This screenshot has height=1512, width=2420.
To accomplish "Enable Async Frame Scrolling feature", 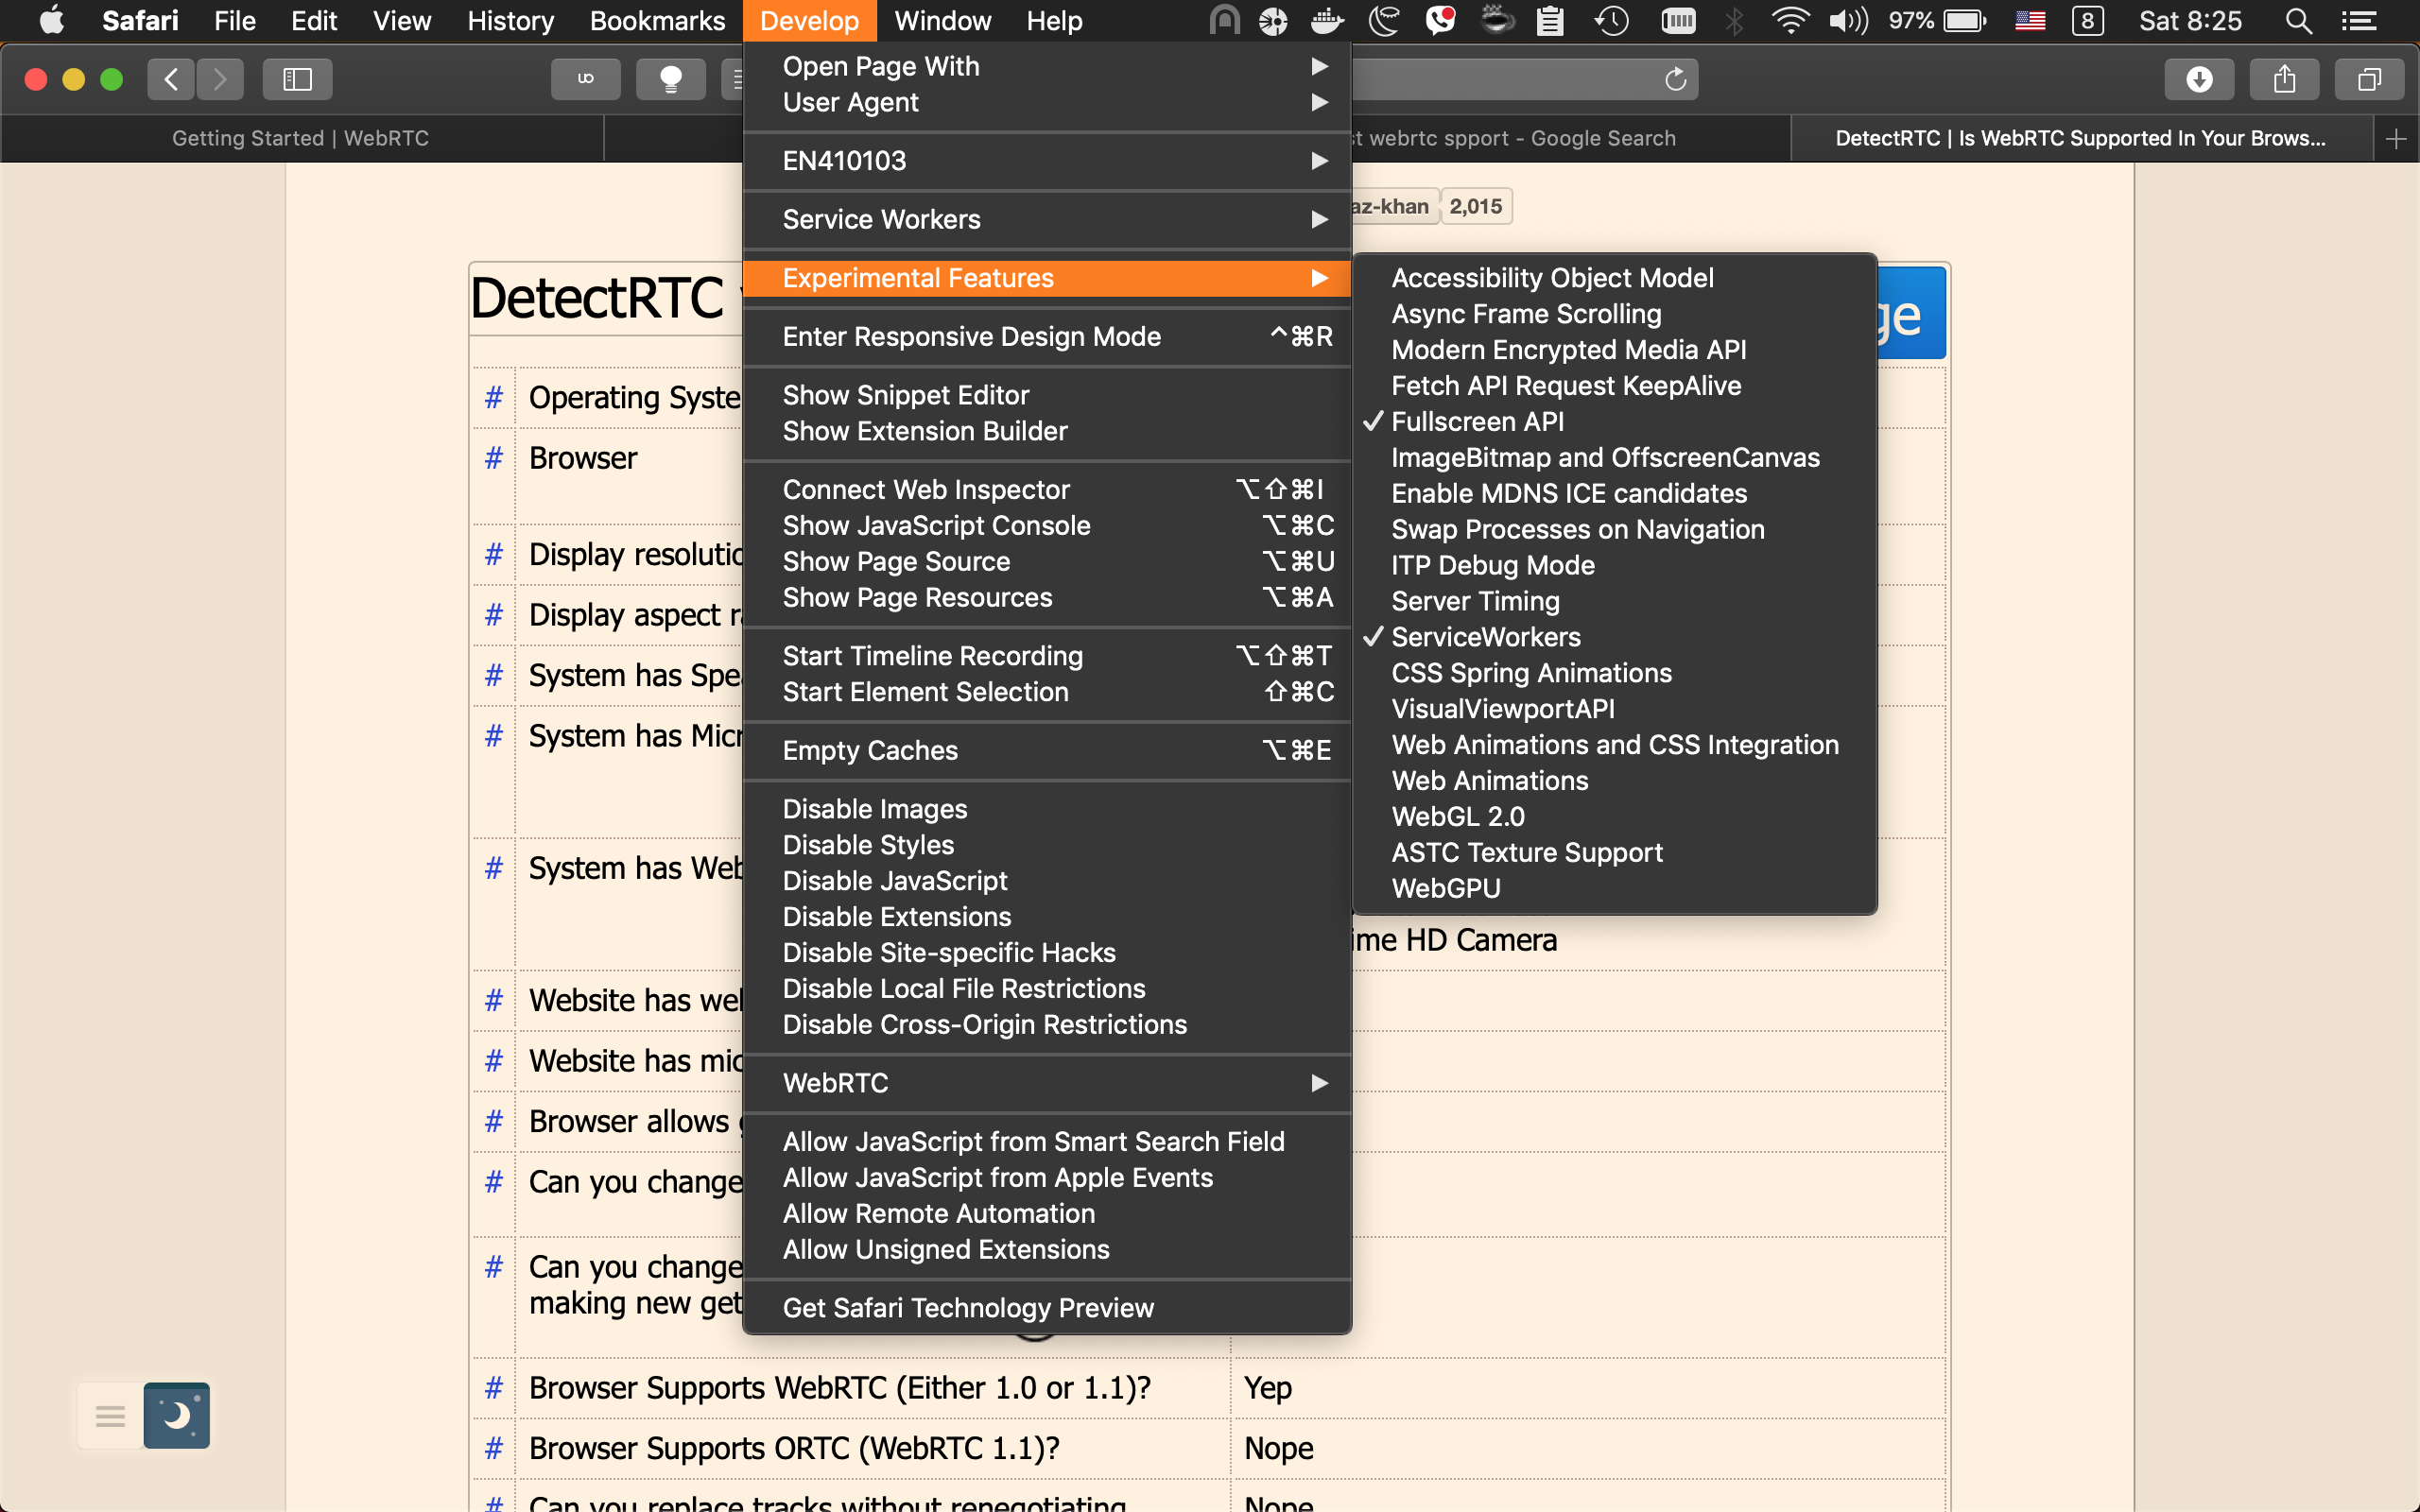I will [x=1614, y=314].
